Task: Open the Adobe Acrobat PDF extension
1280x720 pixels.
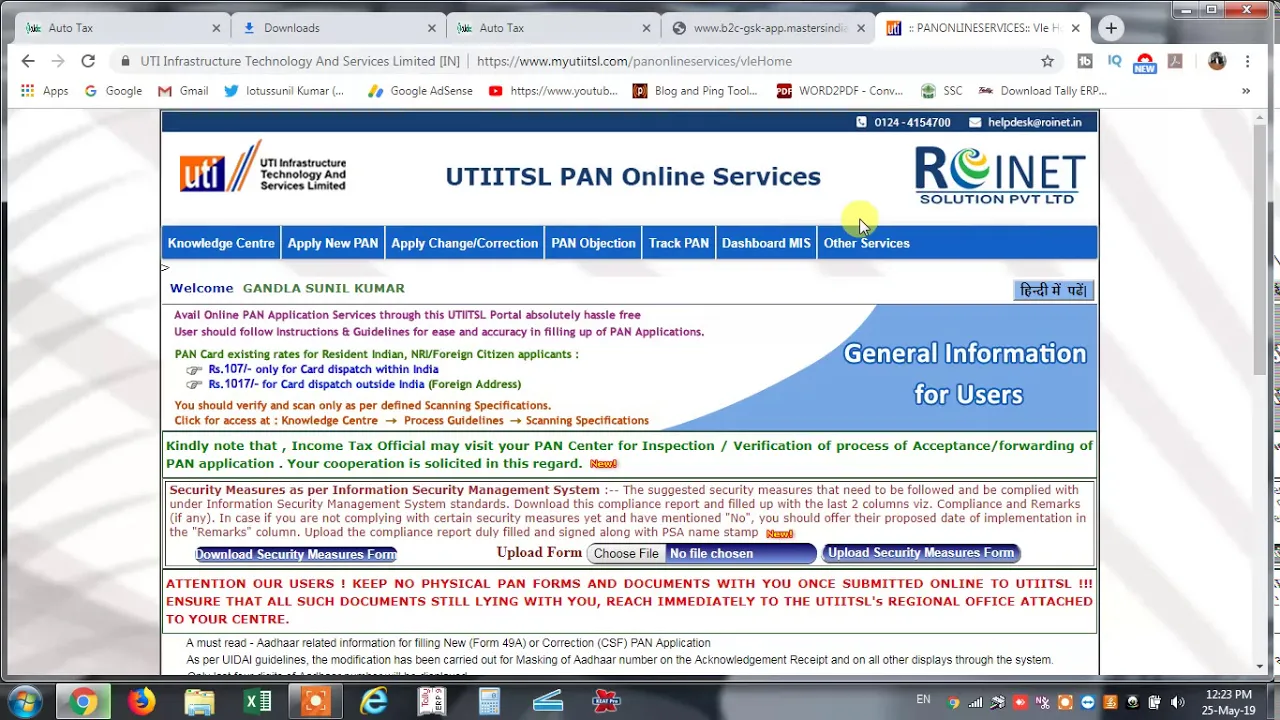Action: coord(1175,61)
